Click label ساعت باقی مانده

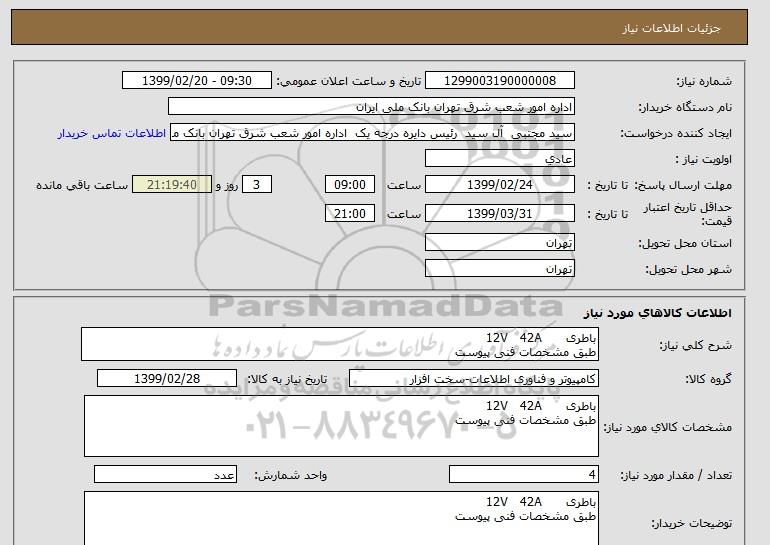pyautogui.click(x=82, y=185)
